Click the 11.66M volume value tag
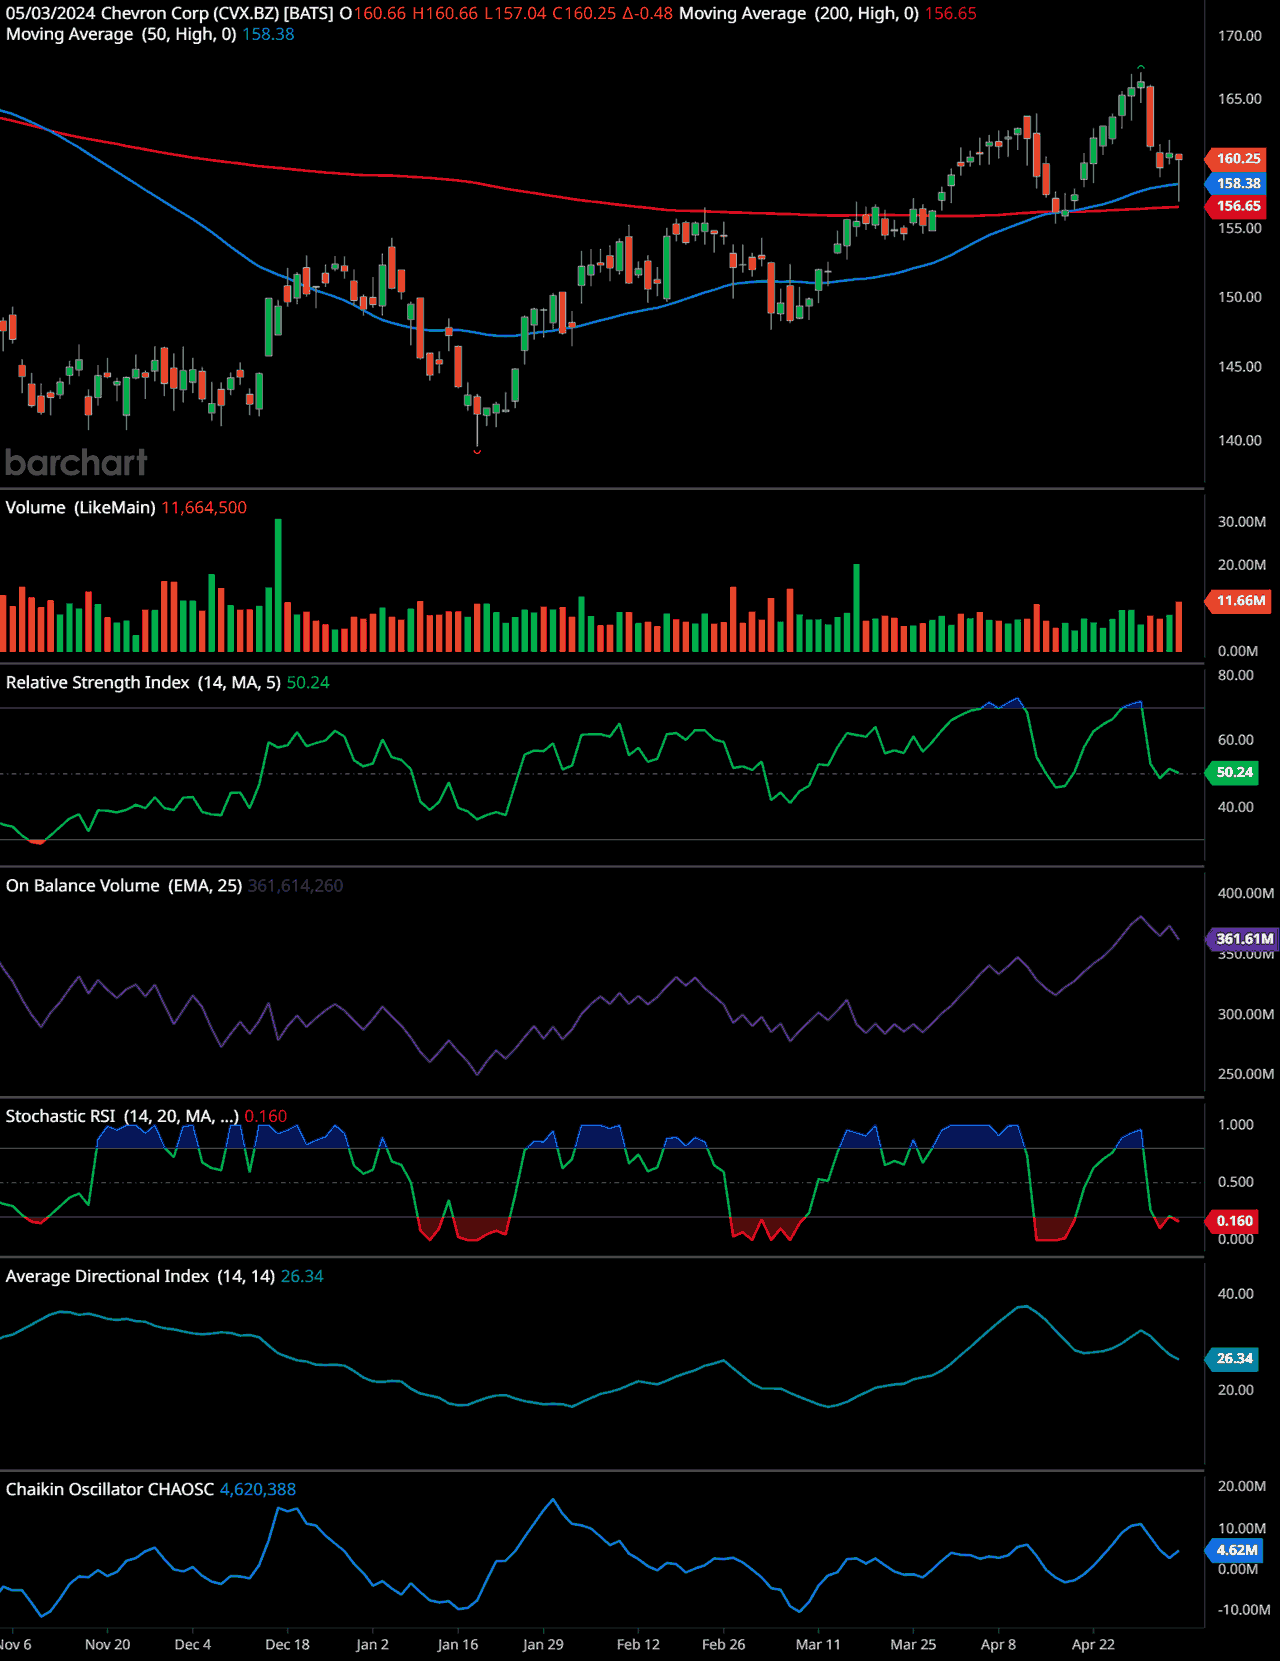1280x1661 pixels. (1239, 600)
